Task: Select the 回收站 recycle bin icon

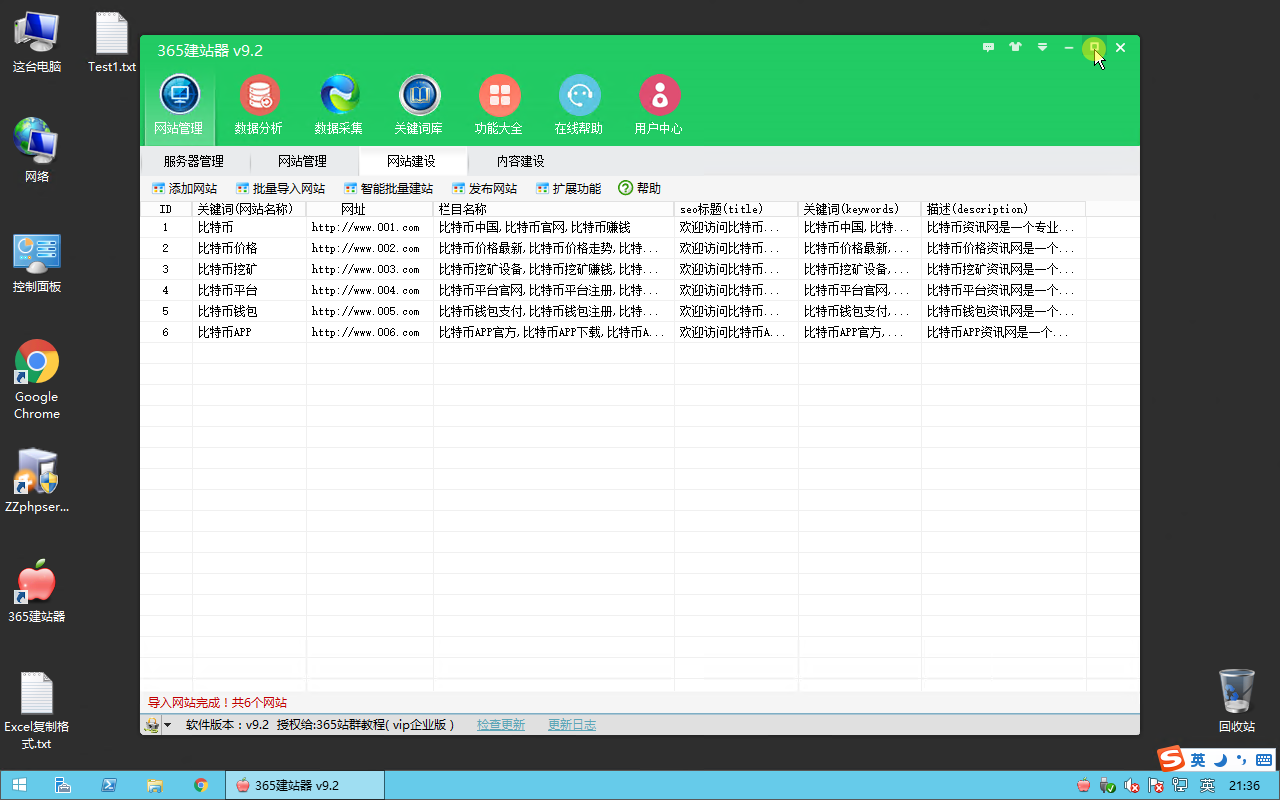Action: 1237,700
